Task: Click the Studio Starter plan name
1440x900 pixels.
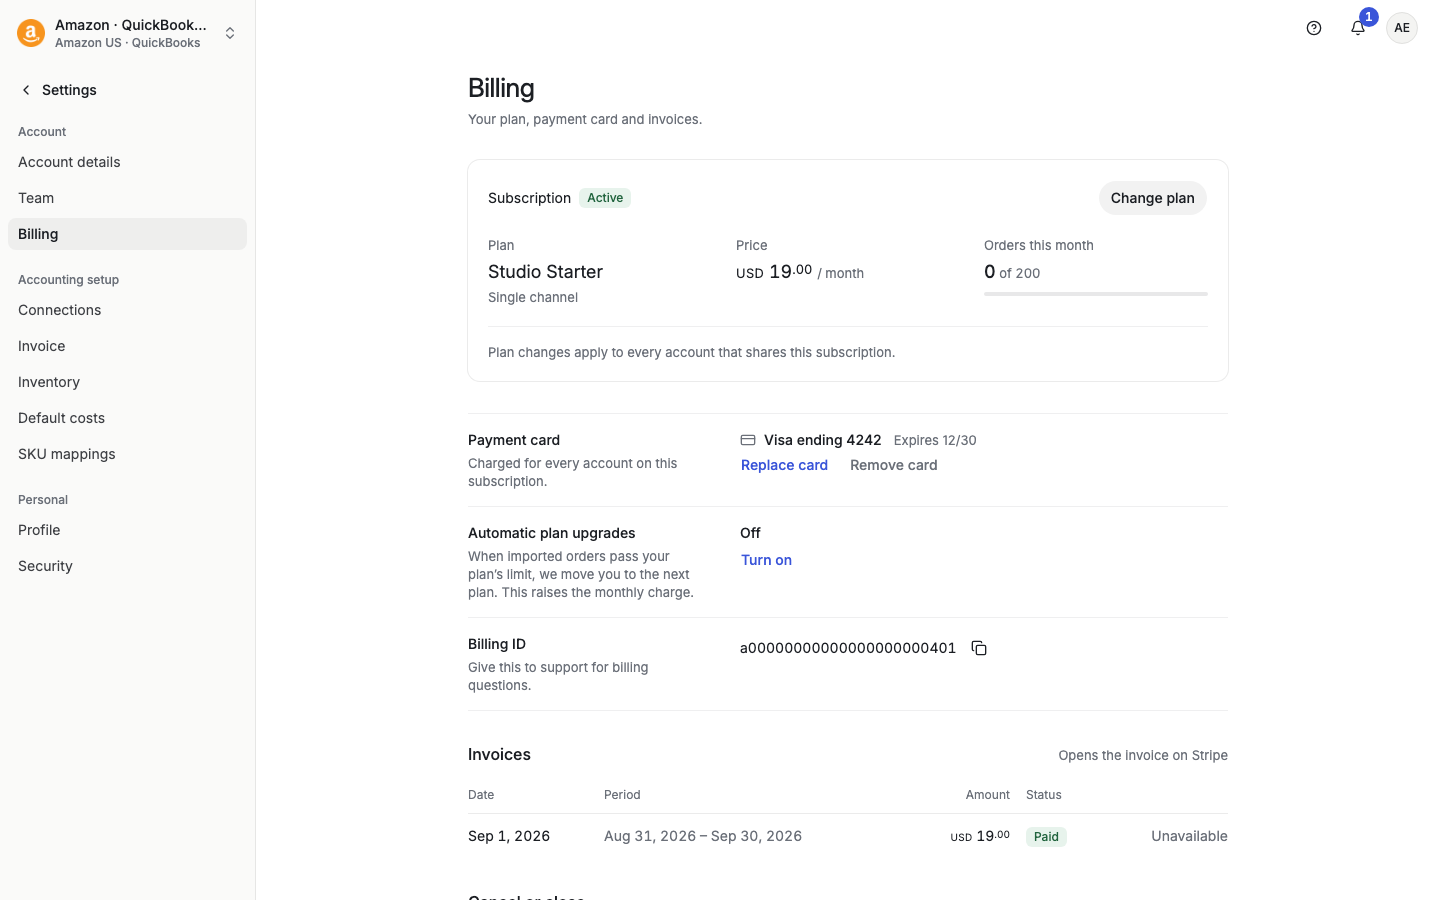Action: point(545,272)
